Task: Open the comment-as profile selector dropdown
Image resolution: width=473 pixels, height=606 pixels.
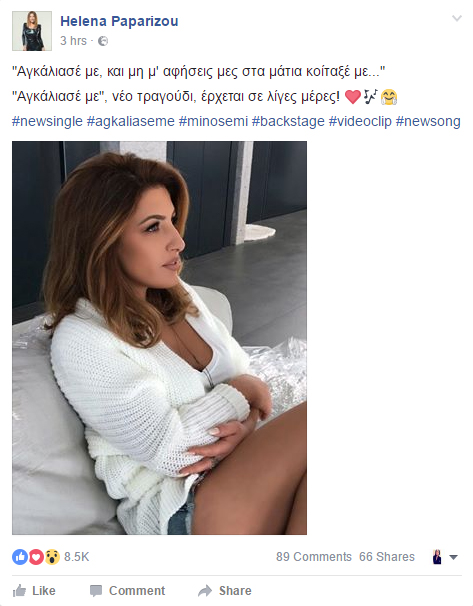Action: [x=445, y=557]
